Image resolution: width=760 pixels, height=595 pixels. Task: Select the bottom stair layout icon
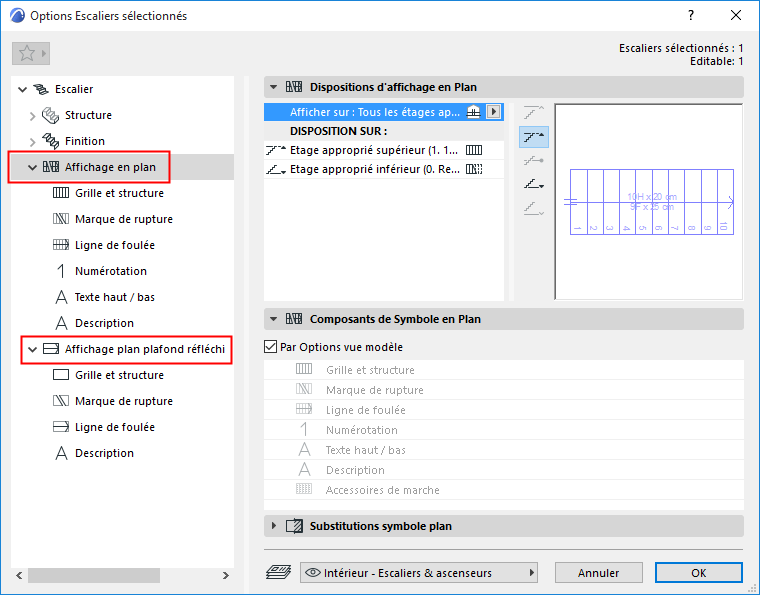pos(534,209)
